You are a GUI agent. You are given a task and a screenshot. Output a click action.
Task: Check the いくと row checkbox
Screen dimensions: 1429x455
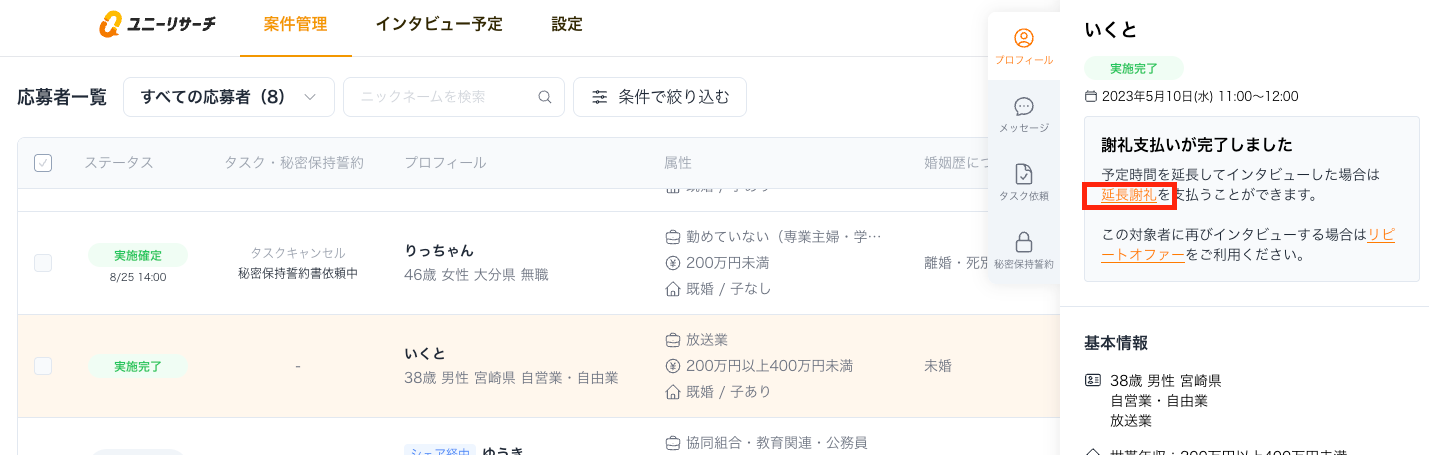click(x=43, y=366)
